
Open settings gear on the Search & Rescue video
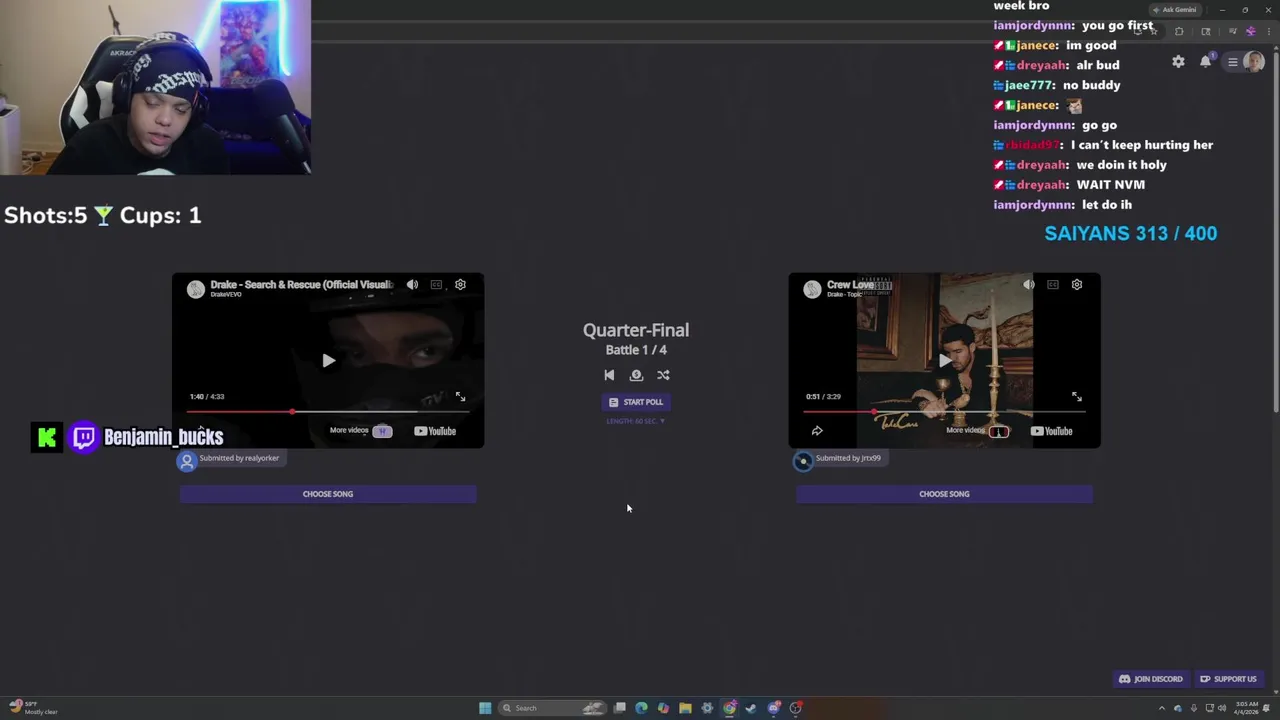460,285
